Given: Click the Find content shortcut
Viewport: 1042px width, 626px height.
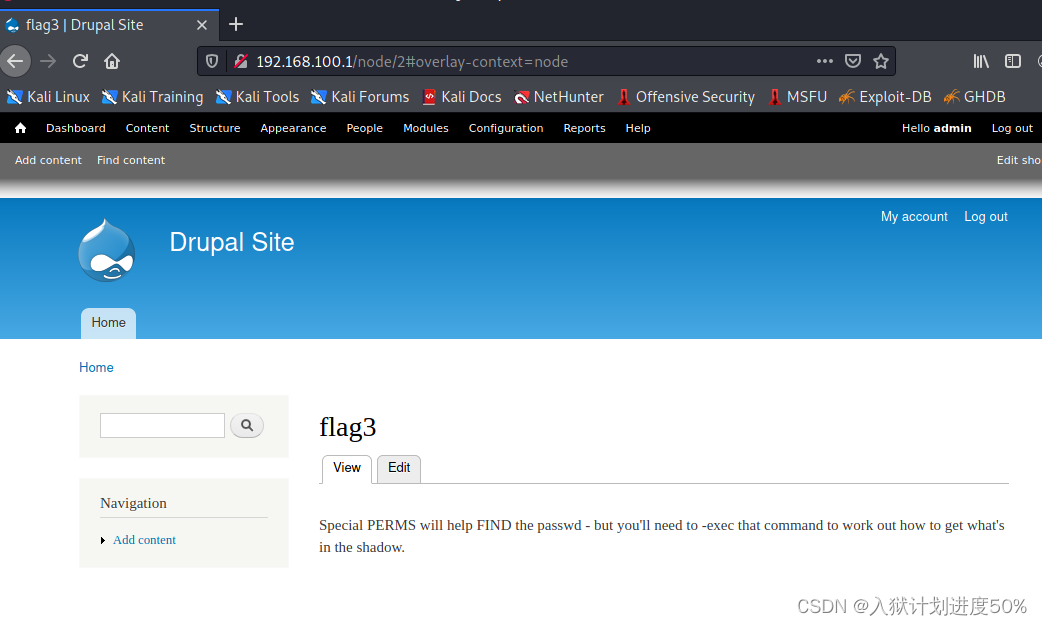Looking at the screenshot, I should coord(131,160).
